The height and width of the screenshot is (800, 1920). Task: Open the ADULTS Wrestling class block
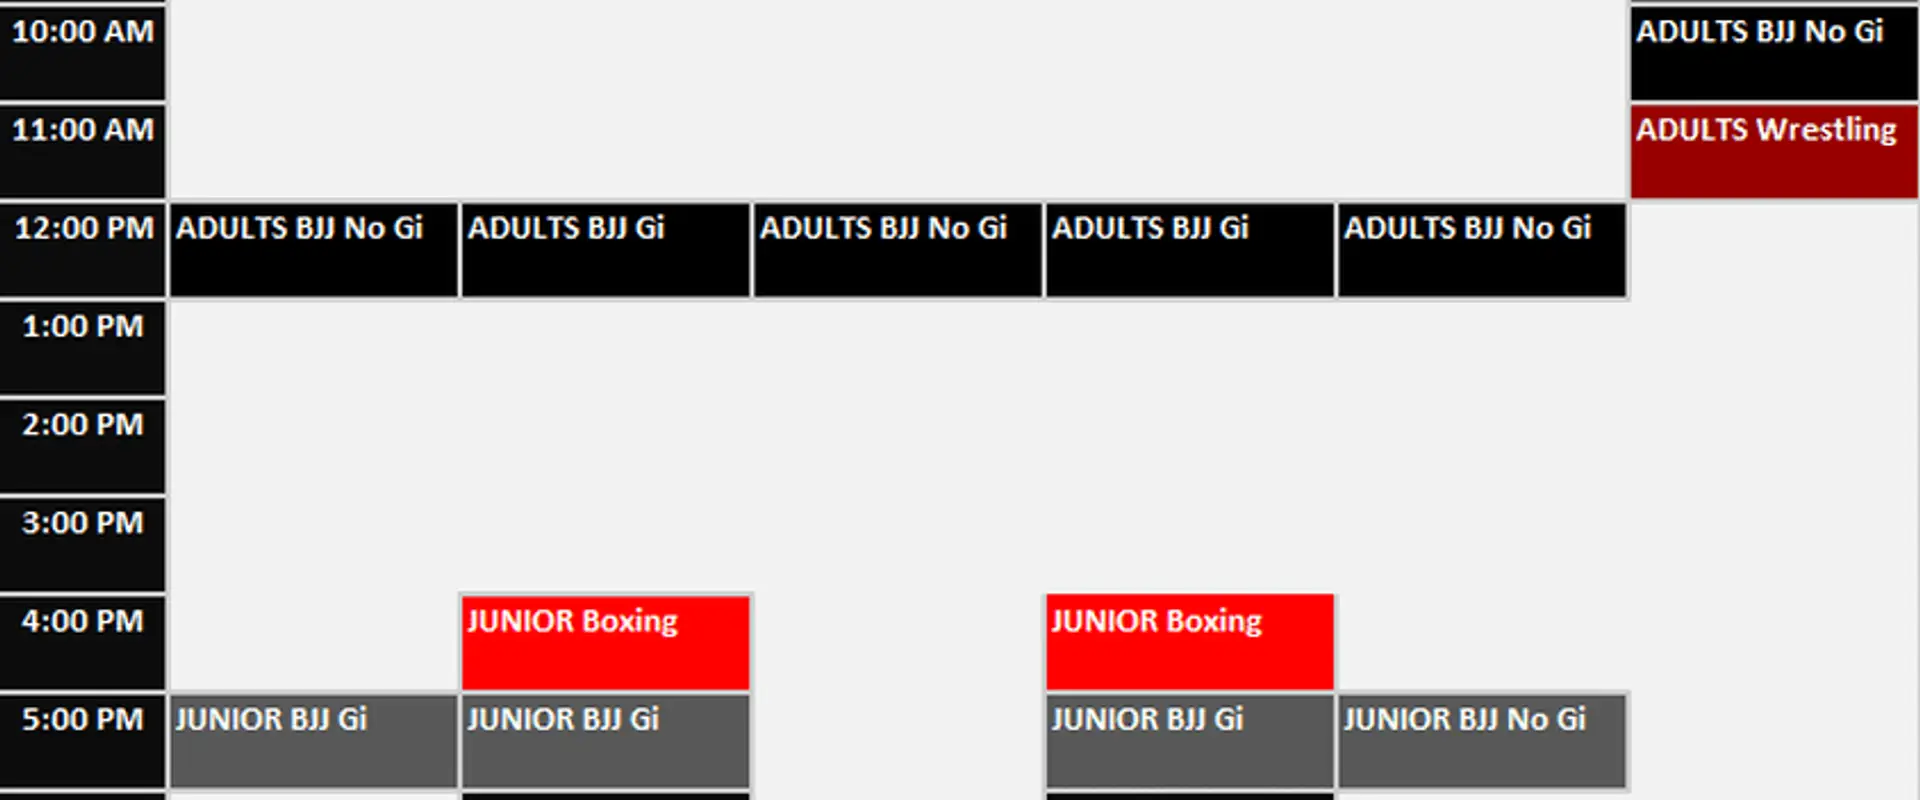[x=1773, y=150]
